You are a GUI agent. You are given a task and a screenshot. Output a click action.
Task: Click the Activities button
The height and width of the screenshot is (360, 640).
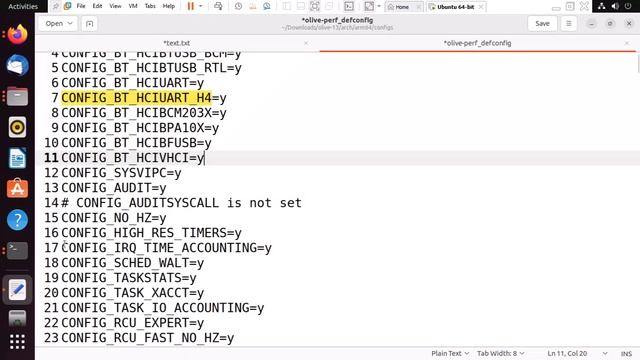point(23,6)
